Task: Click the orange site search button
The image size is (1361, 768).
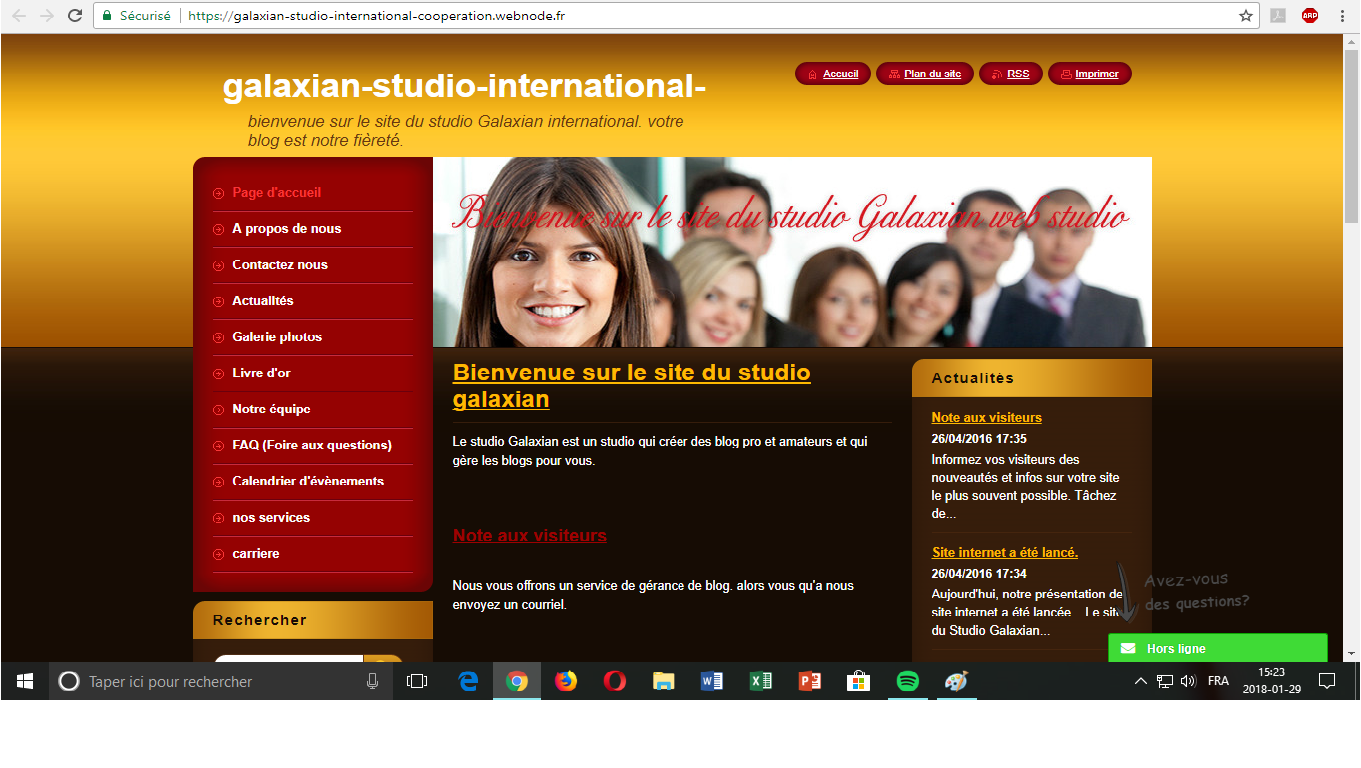Action: [383, 659]
